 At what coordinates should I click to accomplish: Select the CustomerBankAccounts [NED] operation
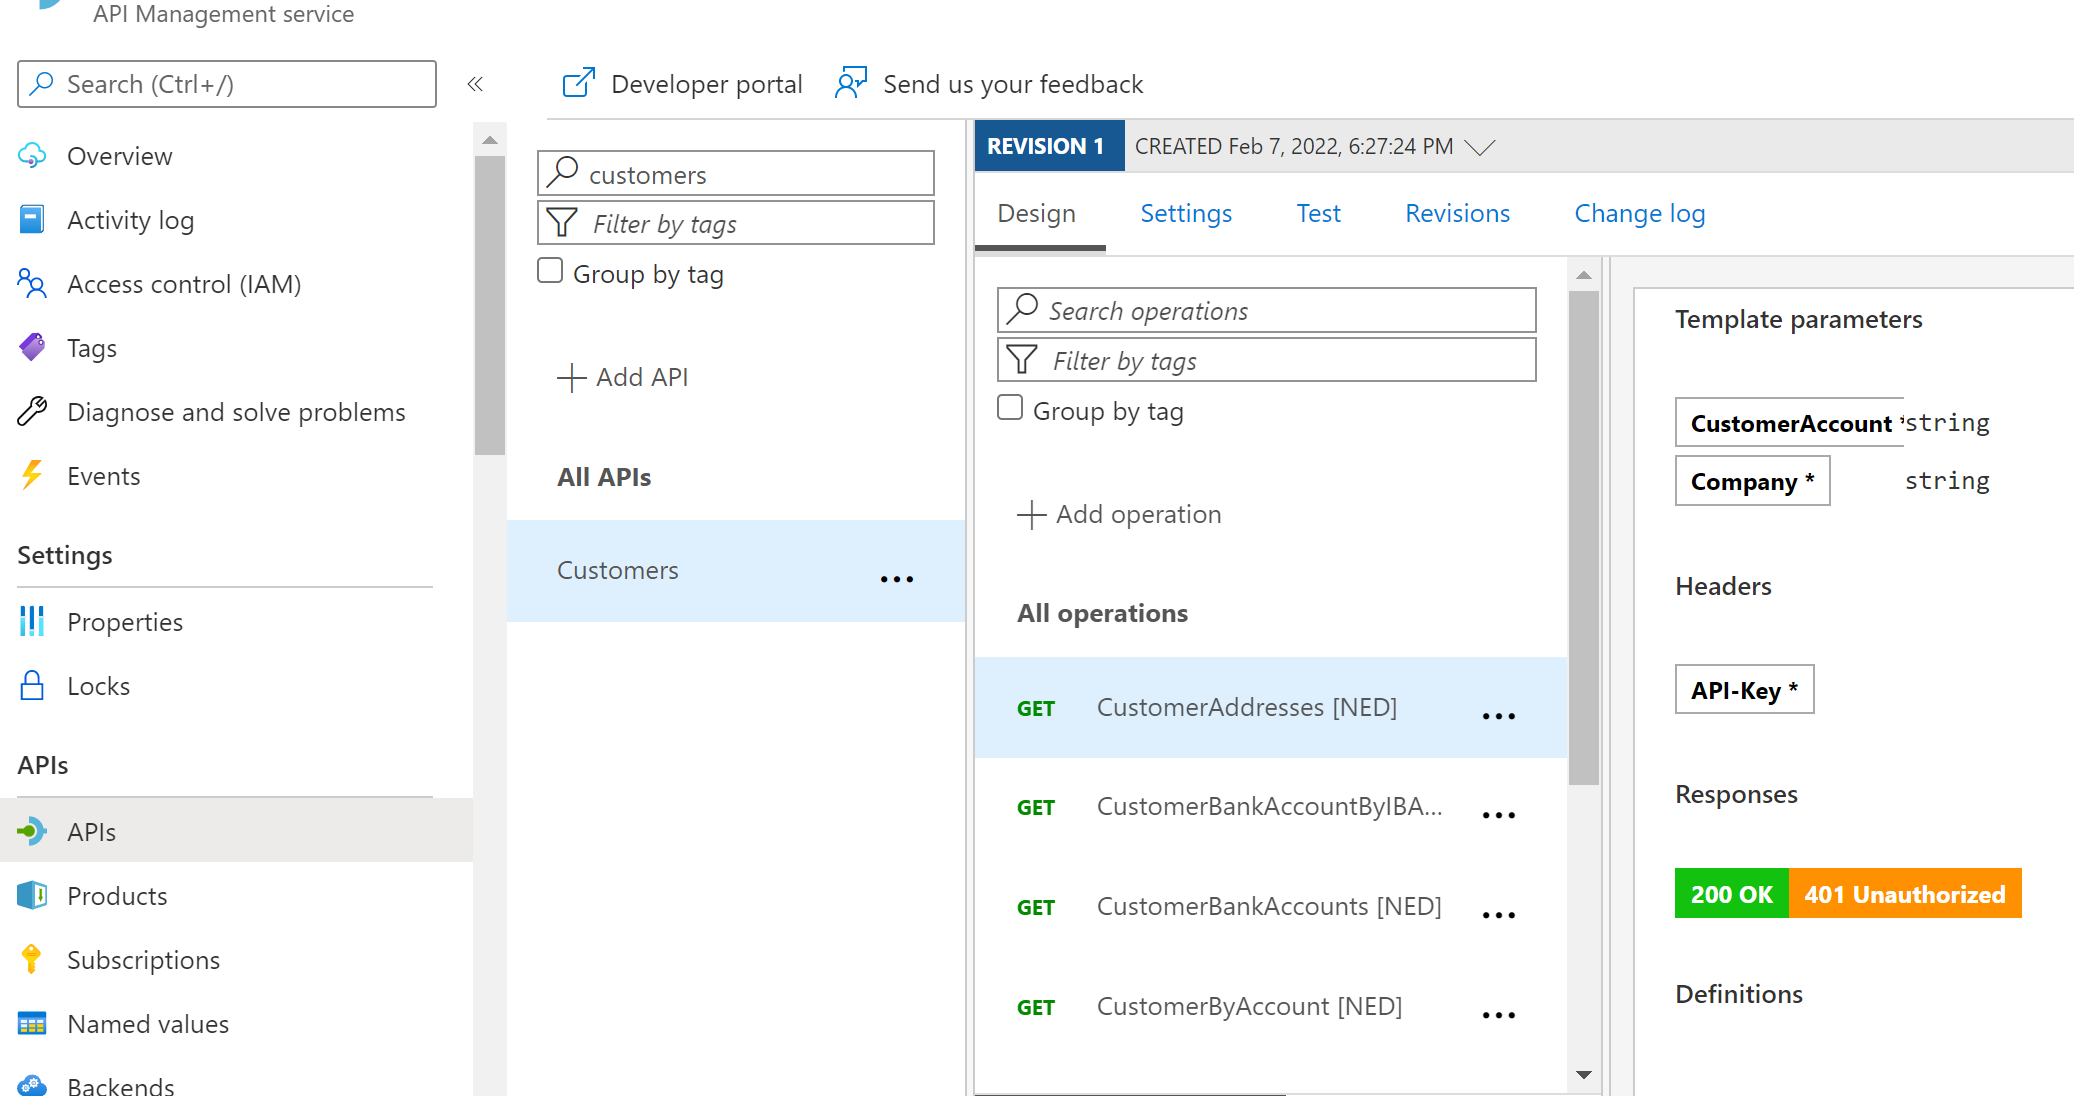point(1271,907)
